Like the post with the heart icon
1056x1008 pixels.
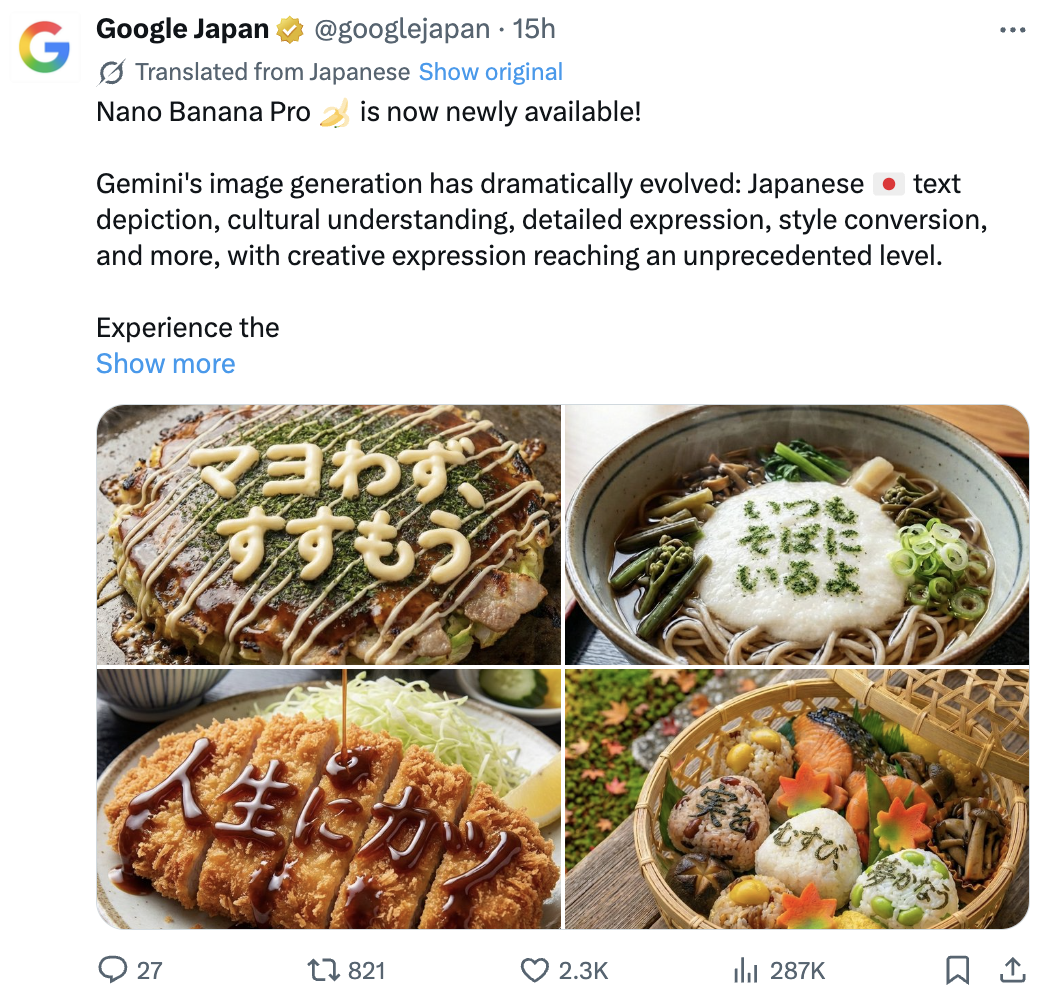[x=536, y=969]
